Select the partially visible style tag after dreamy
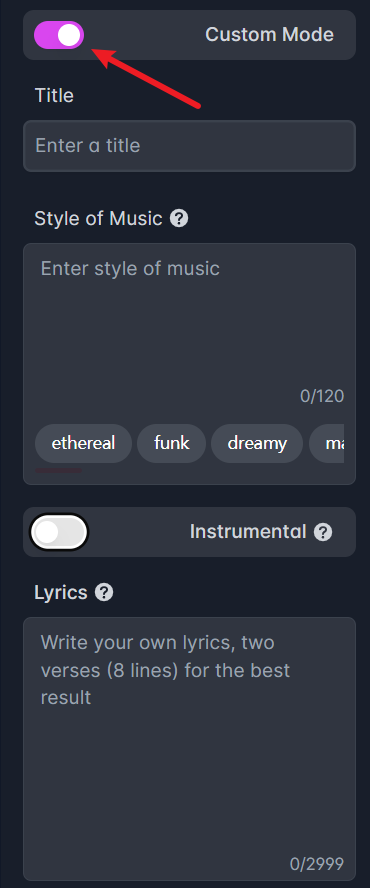 [x=327, y=443]
